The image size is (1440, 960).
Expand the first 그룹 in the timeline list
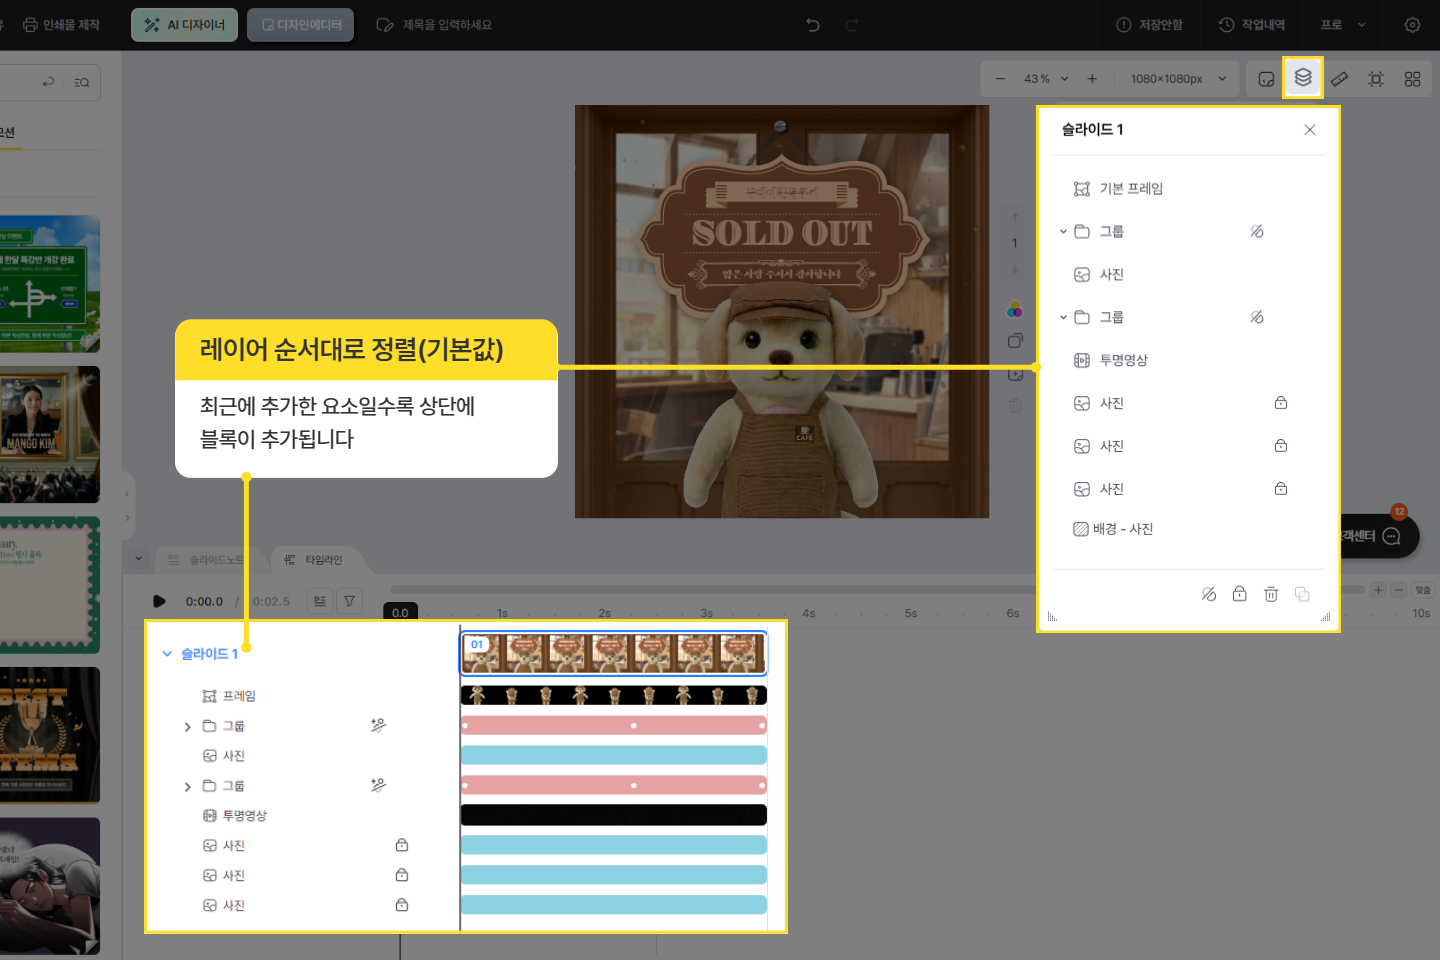point(187,726)
